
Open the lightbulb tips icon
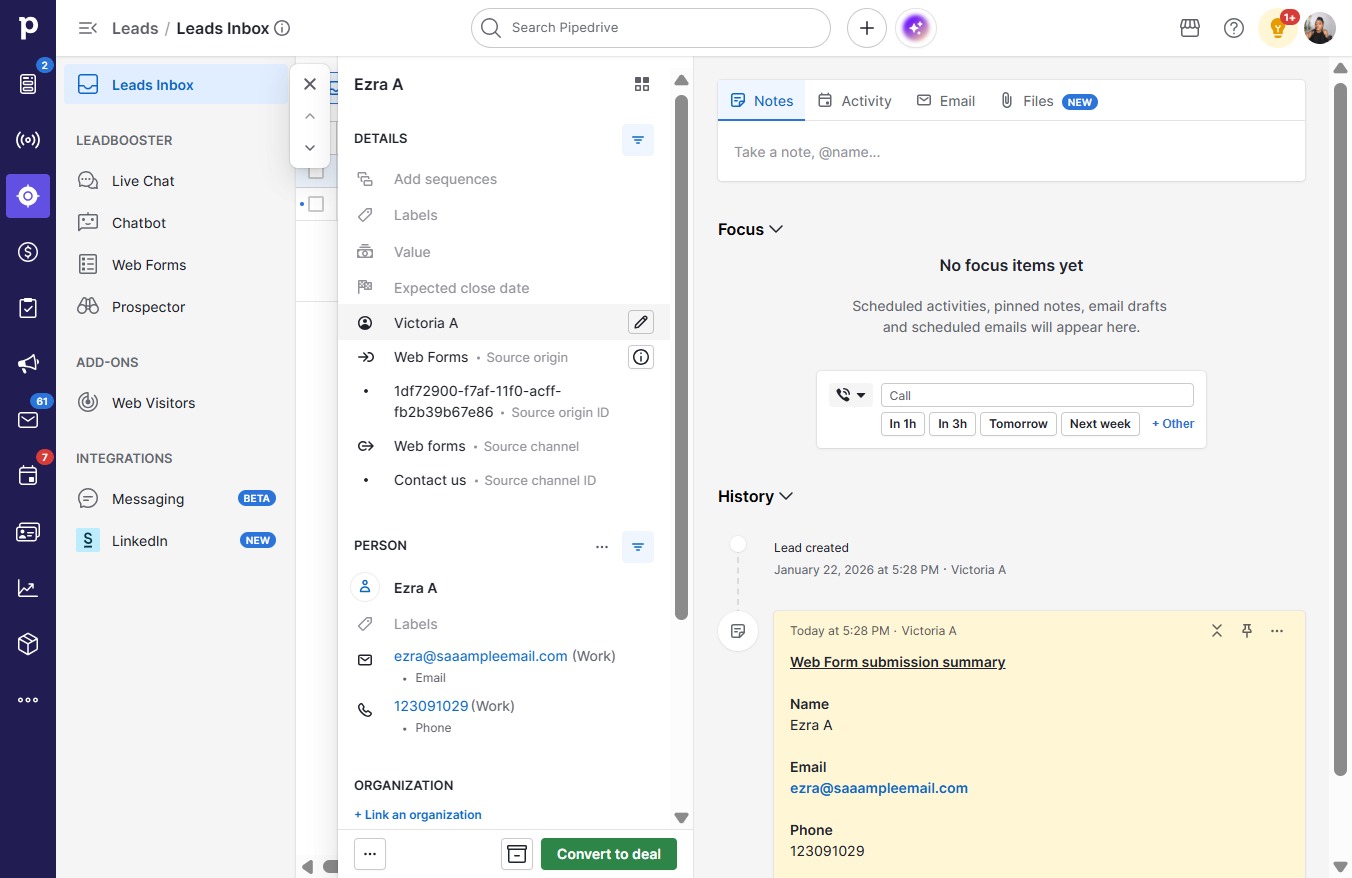(x=1278, y=28)
